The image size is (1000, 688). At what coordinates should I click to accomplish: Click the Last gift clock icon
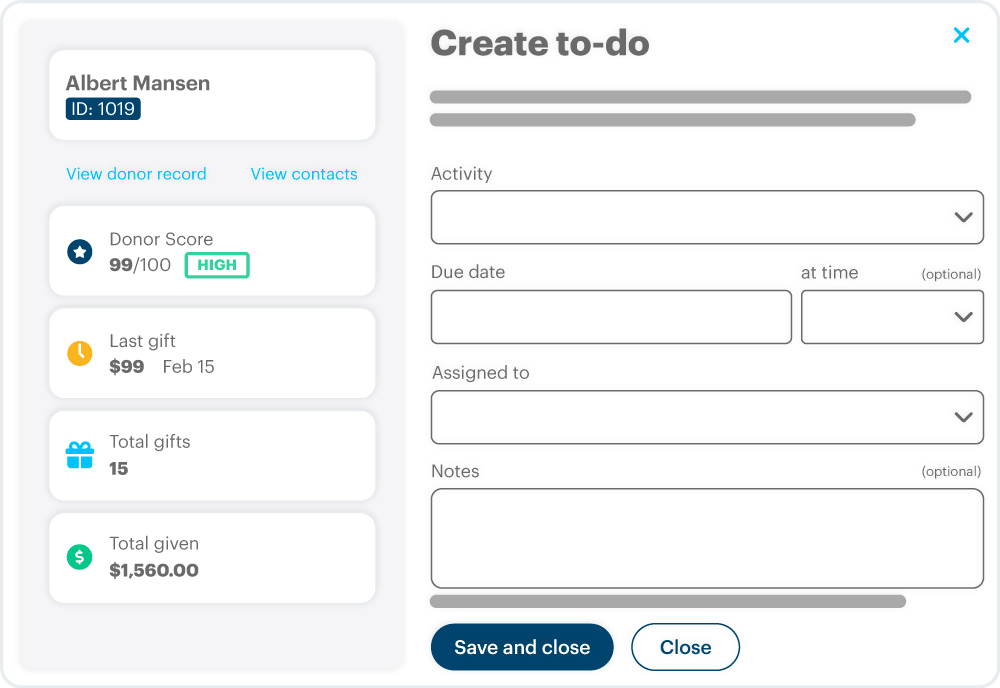(x=80, y=353)
